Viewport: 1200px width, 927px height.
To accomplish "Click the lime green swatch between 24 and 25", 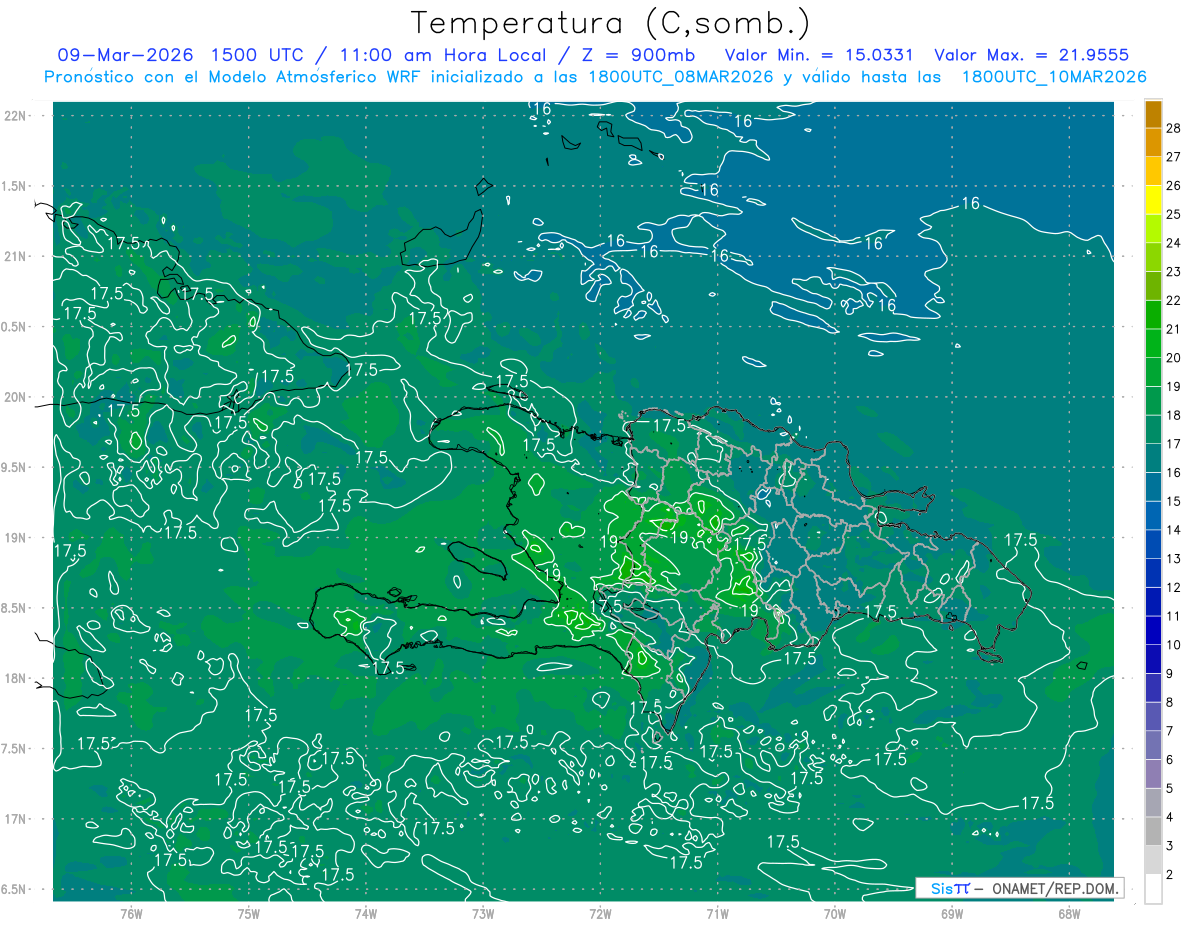I will [1153, 229].
